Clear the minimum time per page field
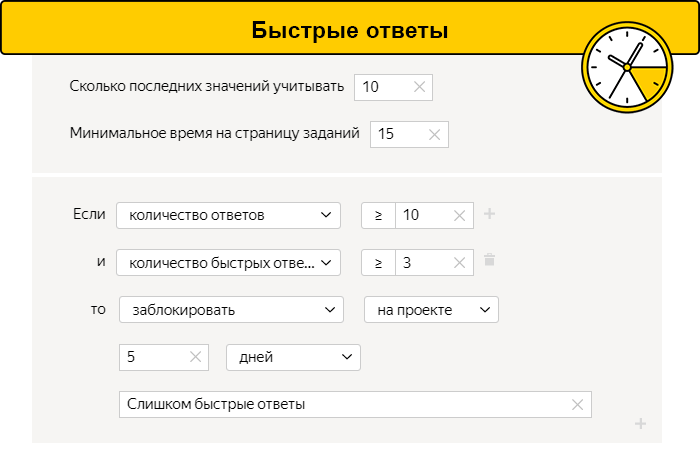The image size is (700, 450). (434, 134)
